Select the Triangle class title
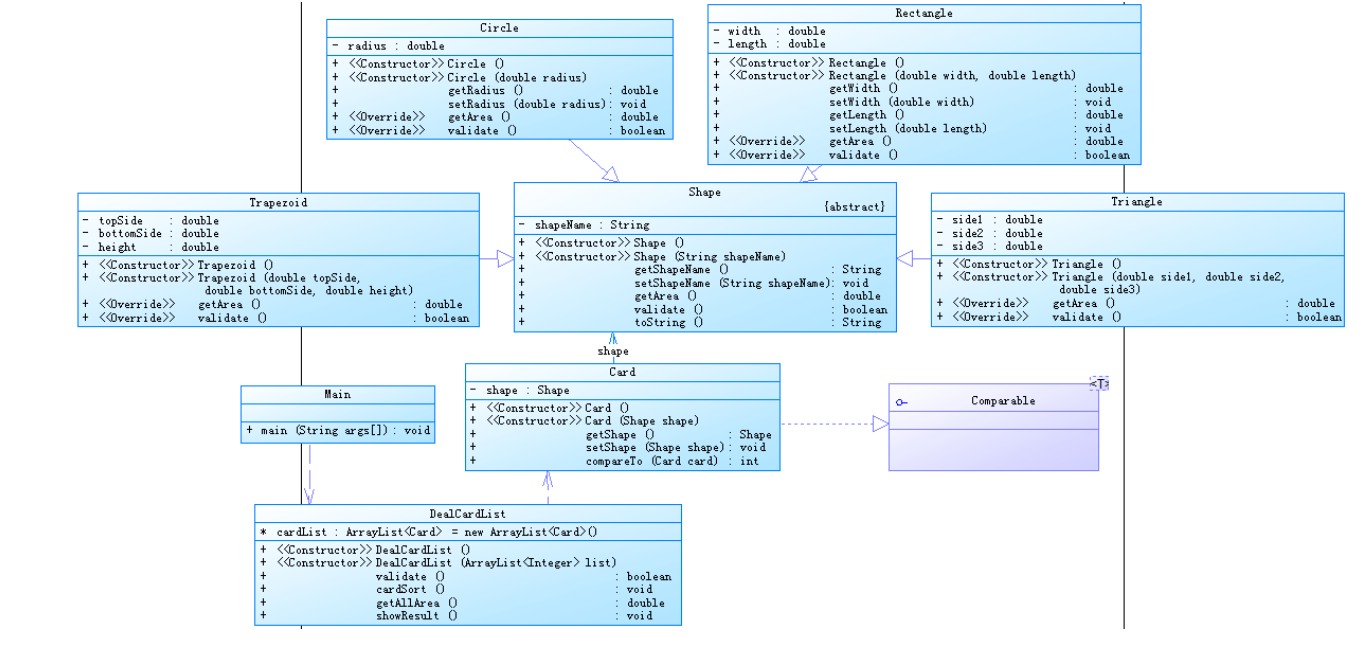 tap(1137, 202)
